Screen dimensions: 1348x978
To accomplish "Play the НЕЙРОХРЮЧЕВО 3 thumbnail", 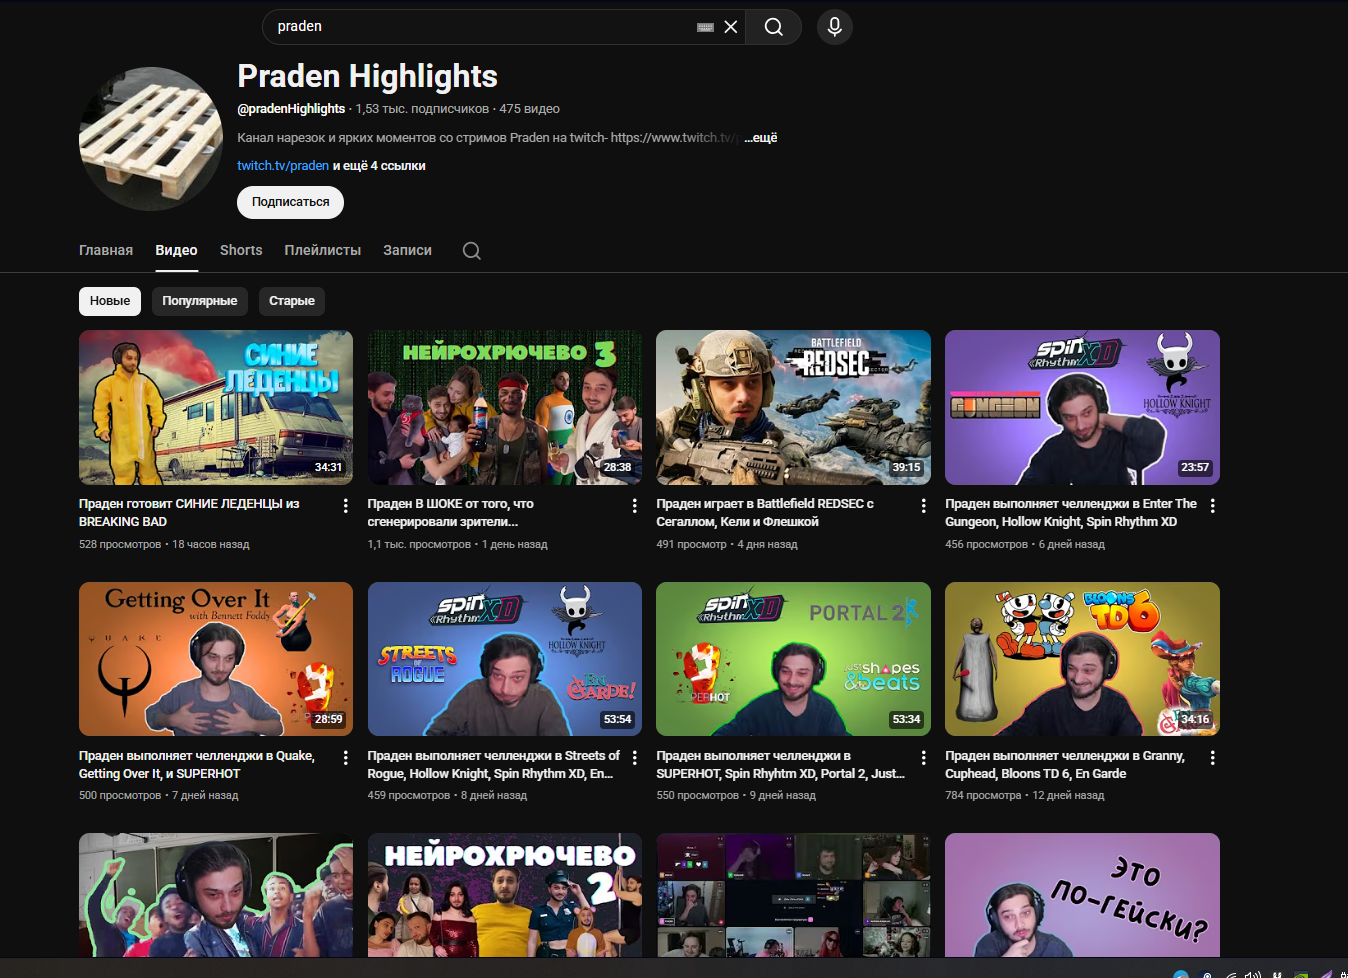I will tap(505, 408).
